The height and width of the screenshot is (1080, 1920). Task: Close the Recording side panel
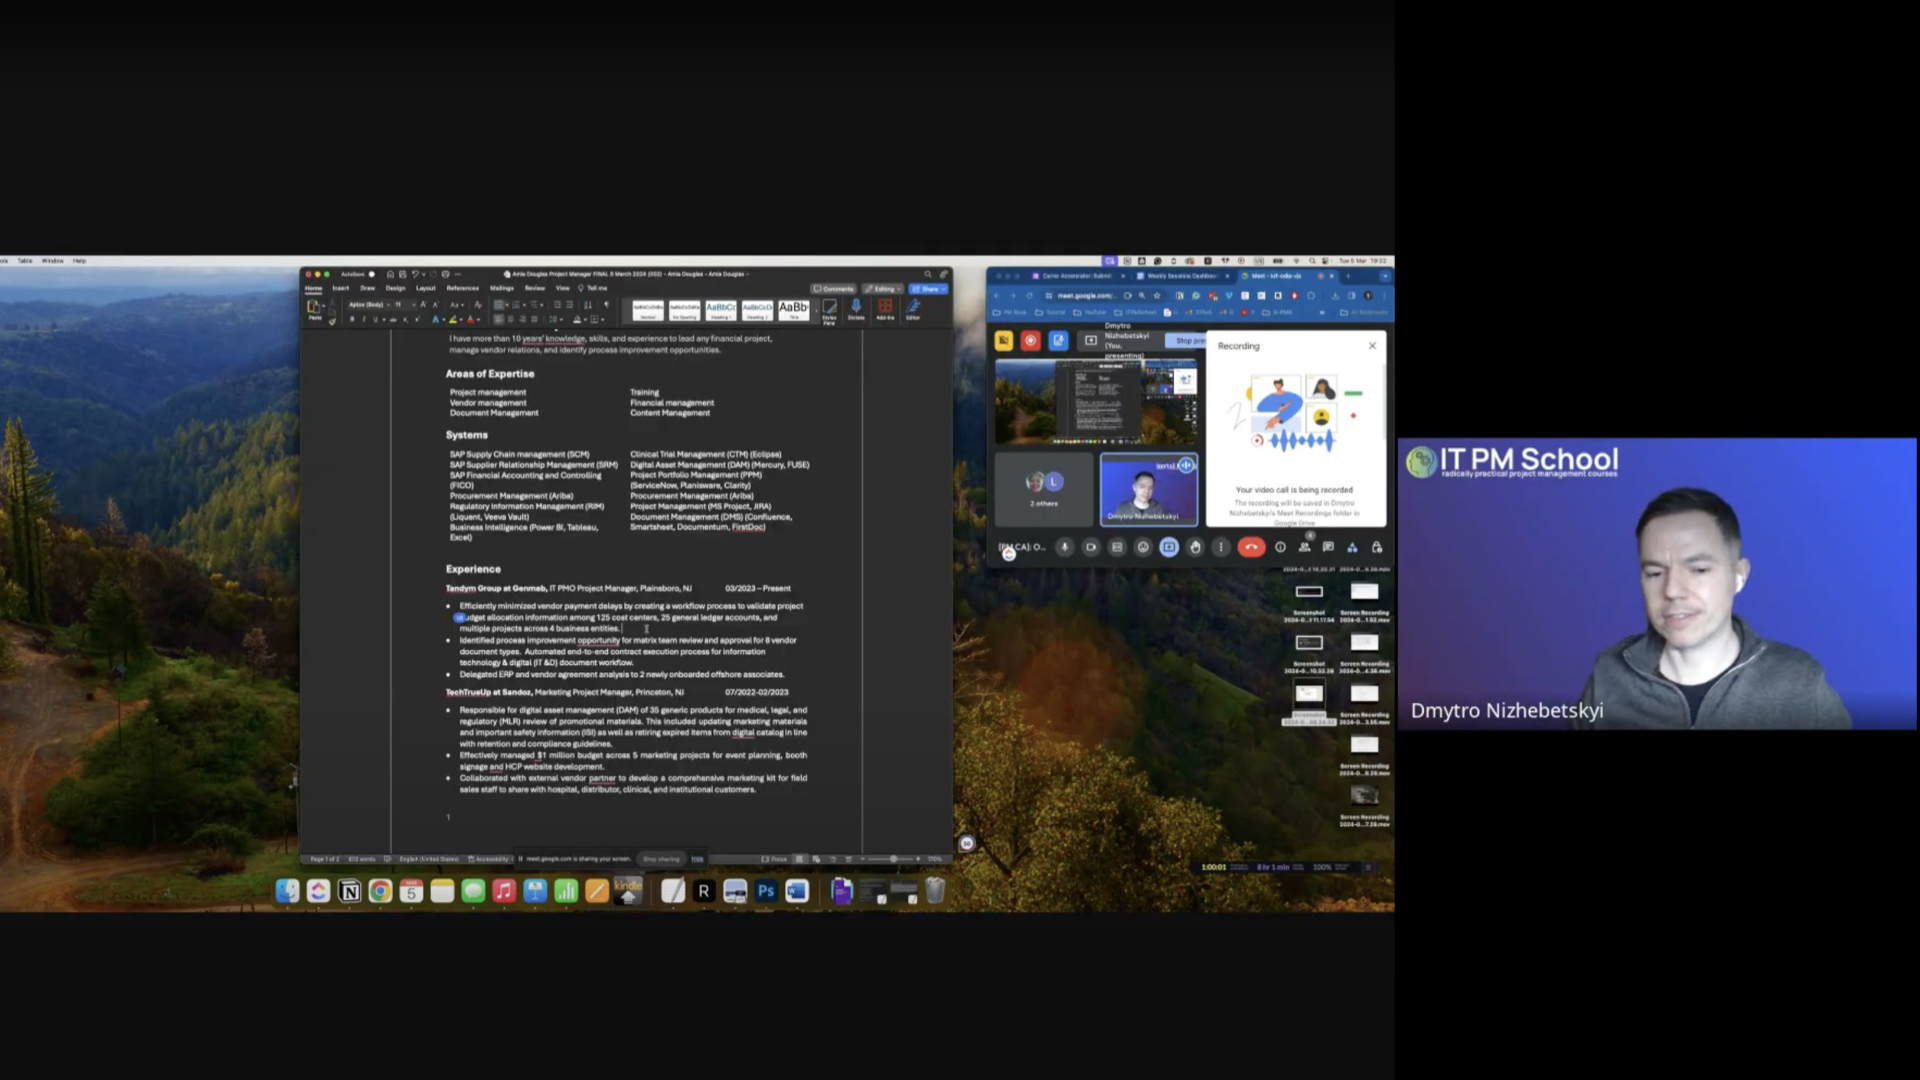click(1372, 346)
